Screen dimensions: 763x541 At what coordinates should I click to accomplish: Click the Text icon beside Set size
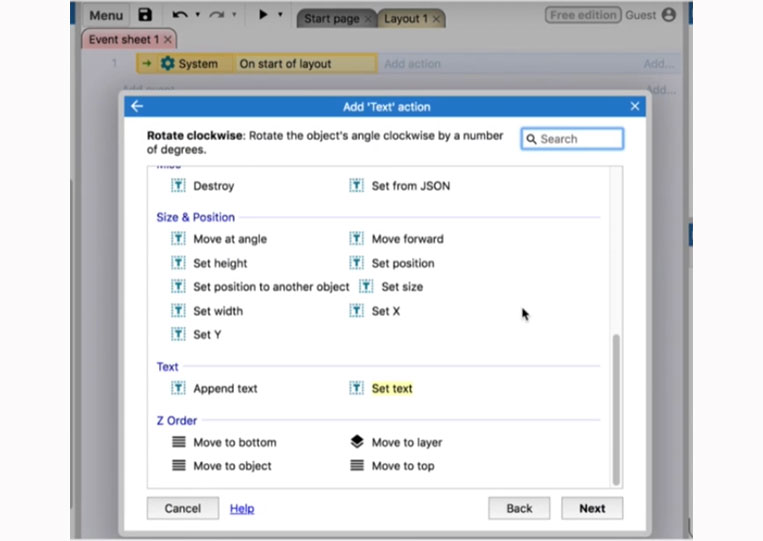coord(366,286)
